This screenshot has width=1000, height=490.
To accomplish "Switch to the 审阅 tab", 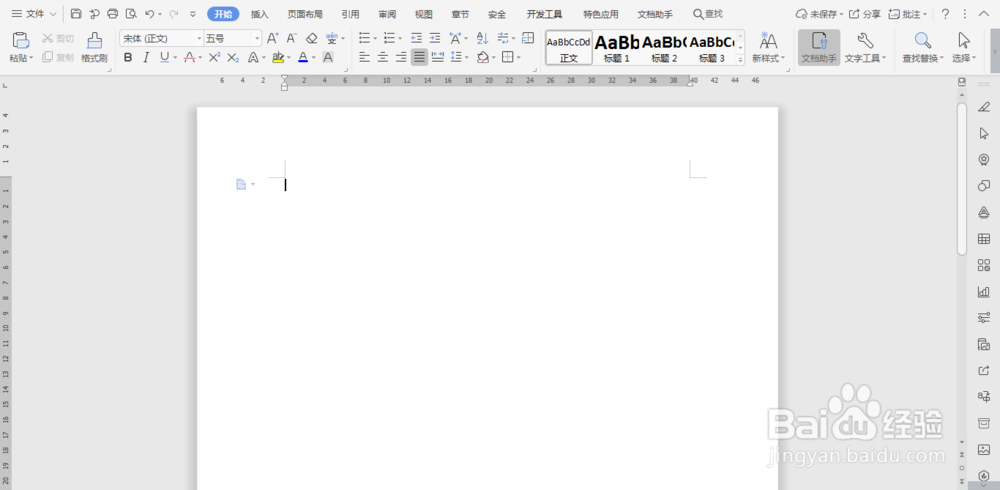I will click(x=387, y=14).
